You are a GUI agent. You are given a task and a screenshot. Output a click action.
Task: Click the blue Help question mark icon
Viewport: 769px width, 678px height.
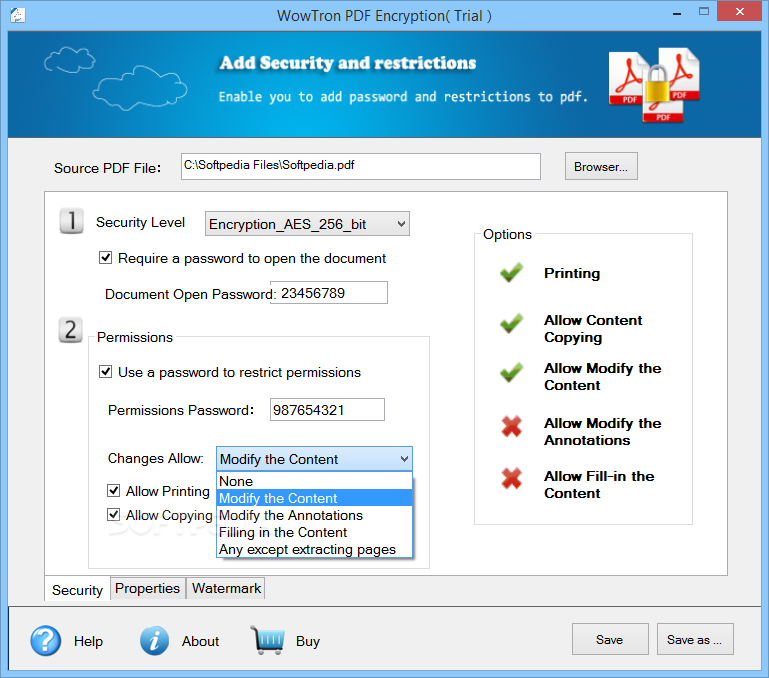tap(46, 640)
